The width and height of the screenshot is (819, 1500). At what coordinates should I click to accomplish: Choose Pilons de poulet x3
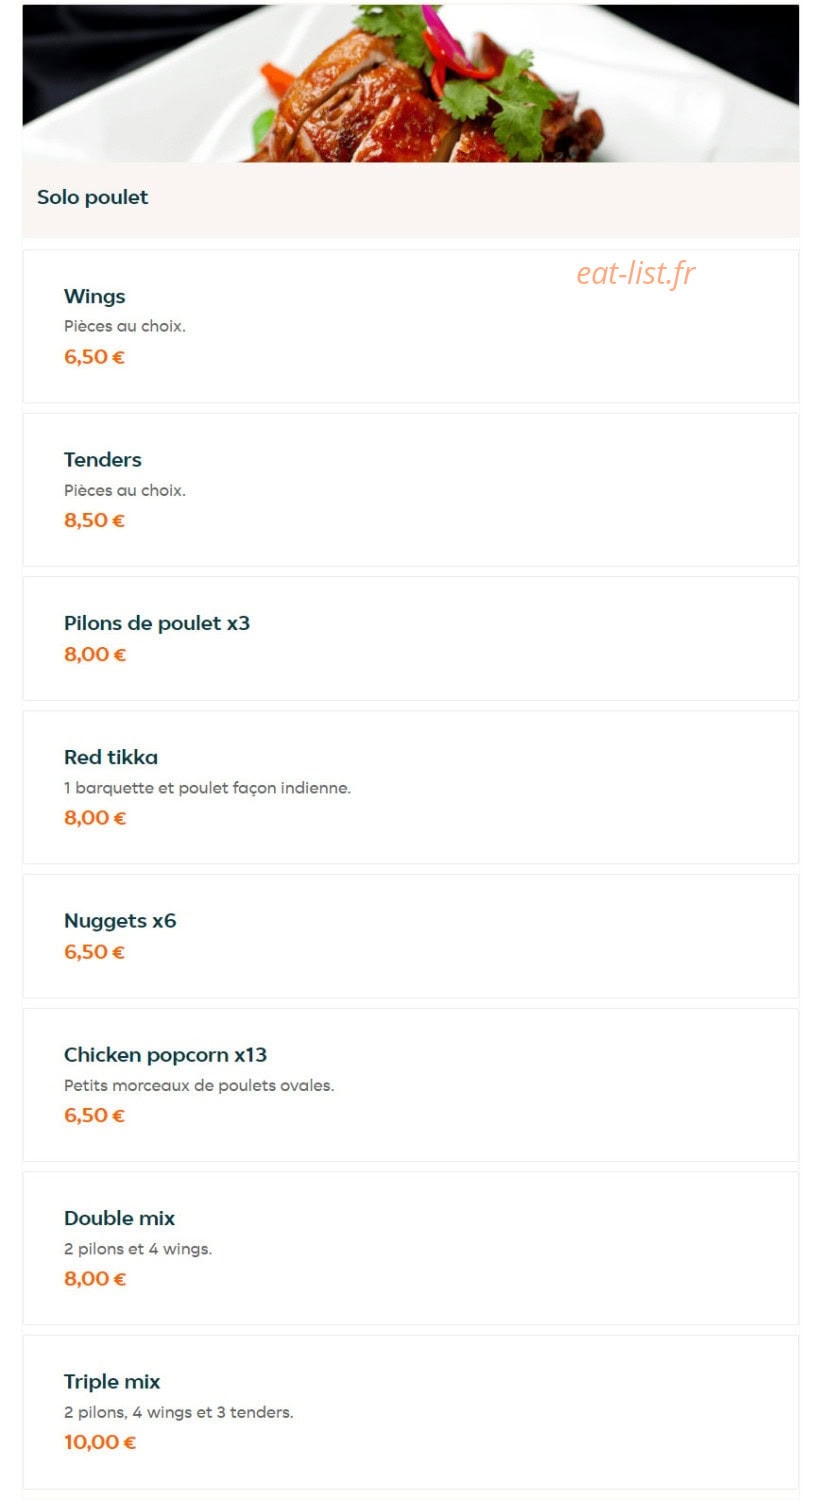(410, 638)
